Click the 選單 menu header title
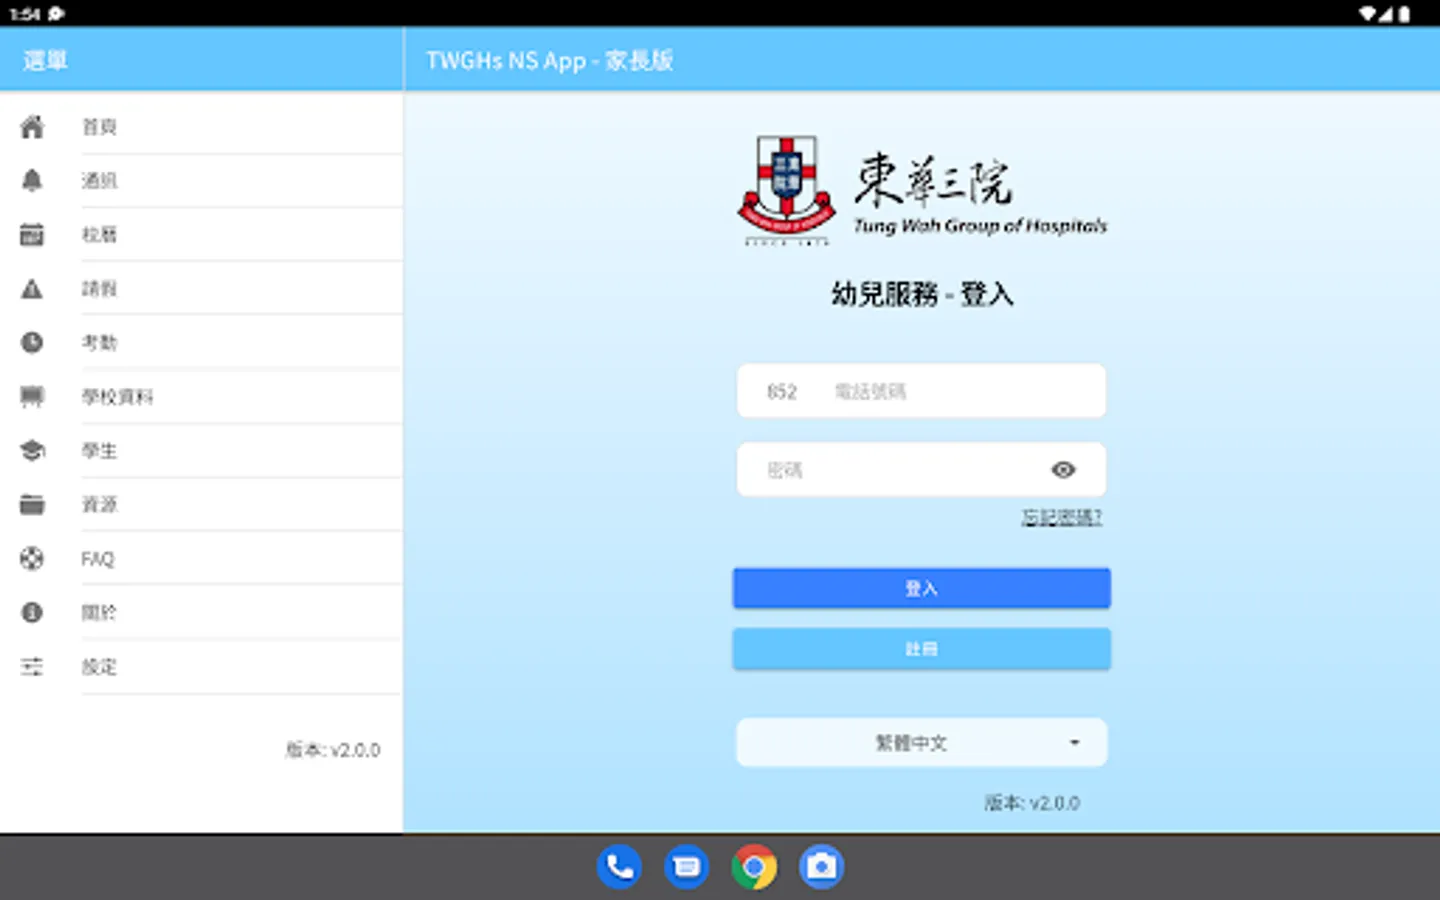Screen dimensions: 1440x900 45,61
